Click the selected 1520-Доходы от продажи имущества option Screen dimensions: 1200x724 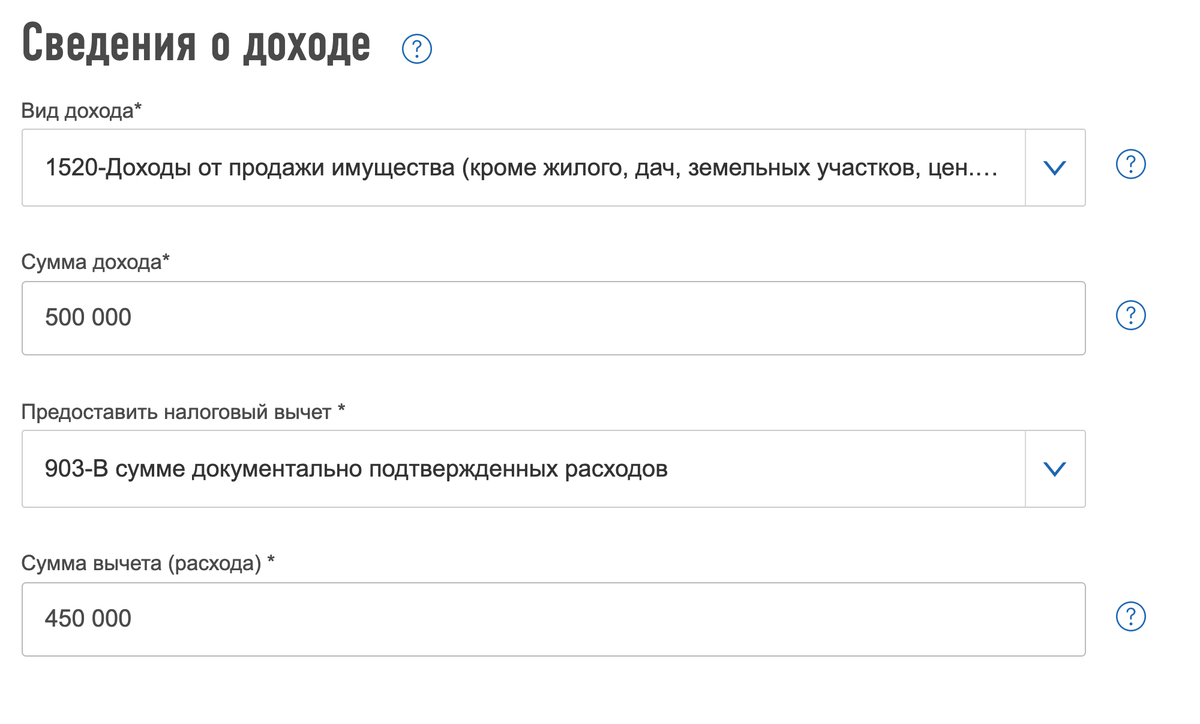pos(520,168)
